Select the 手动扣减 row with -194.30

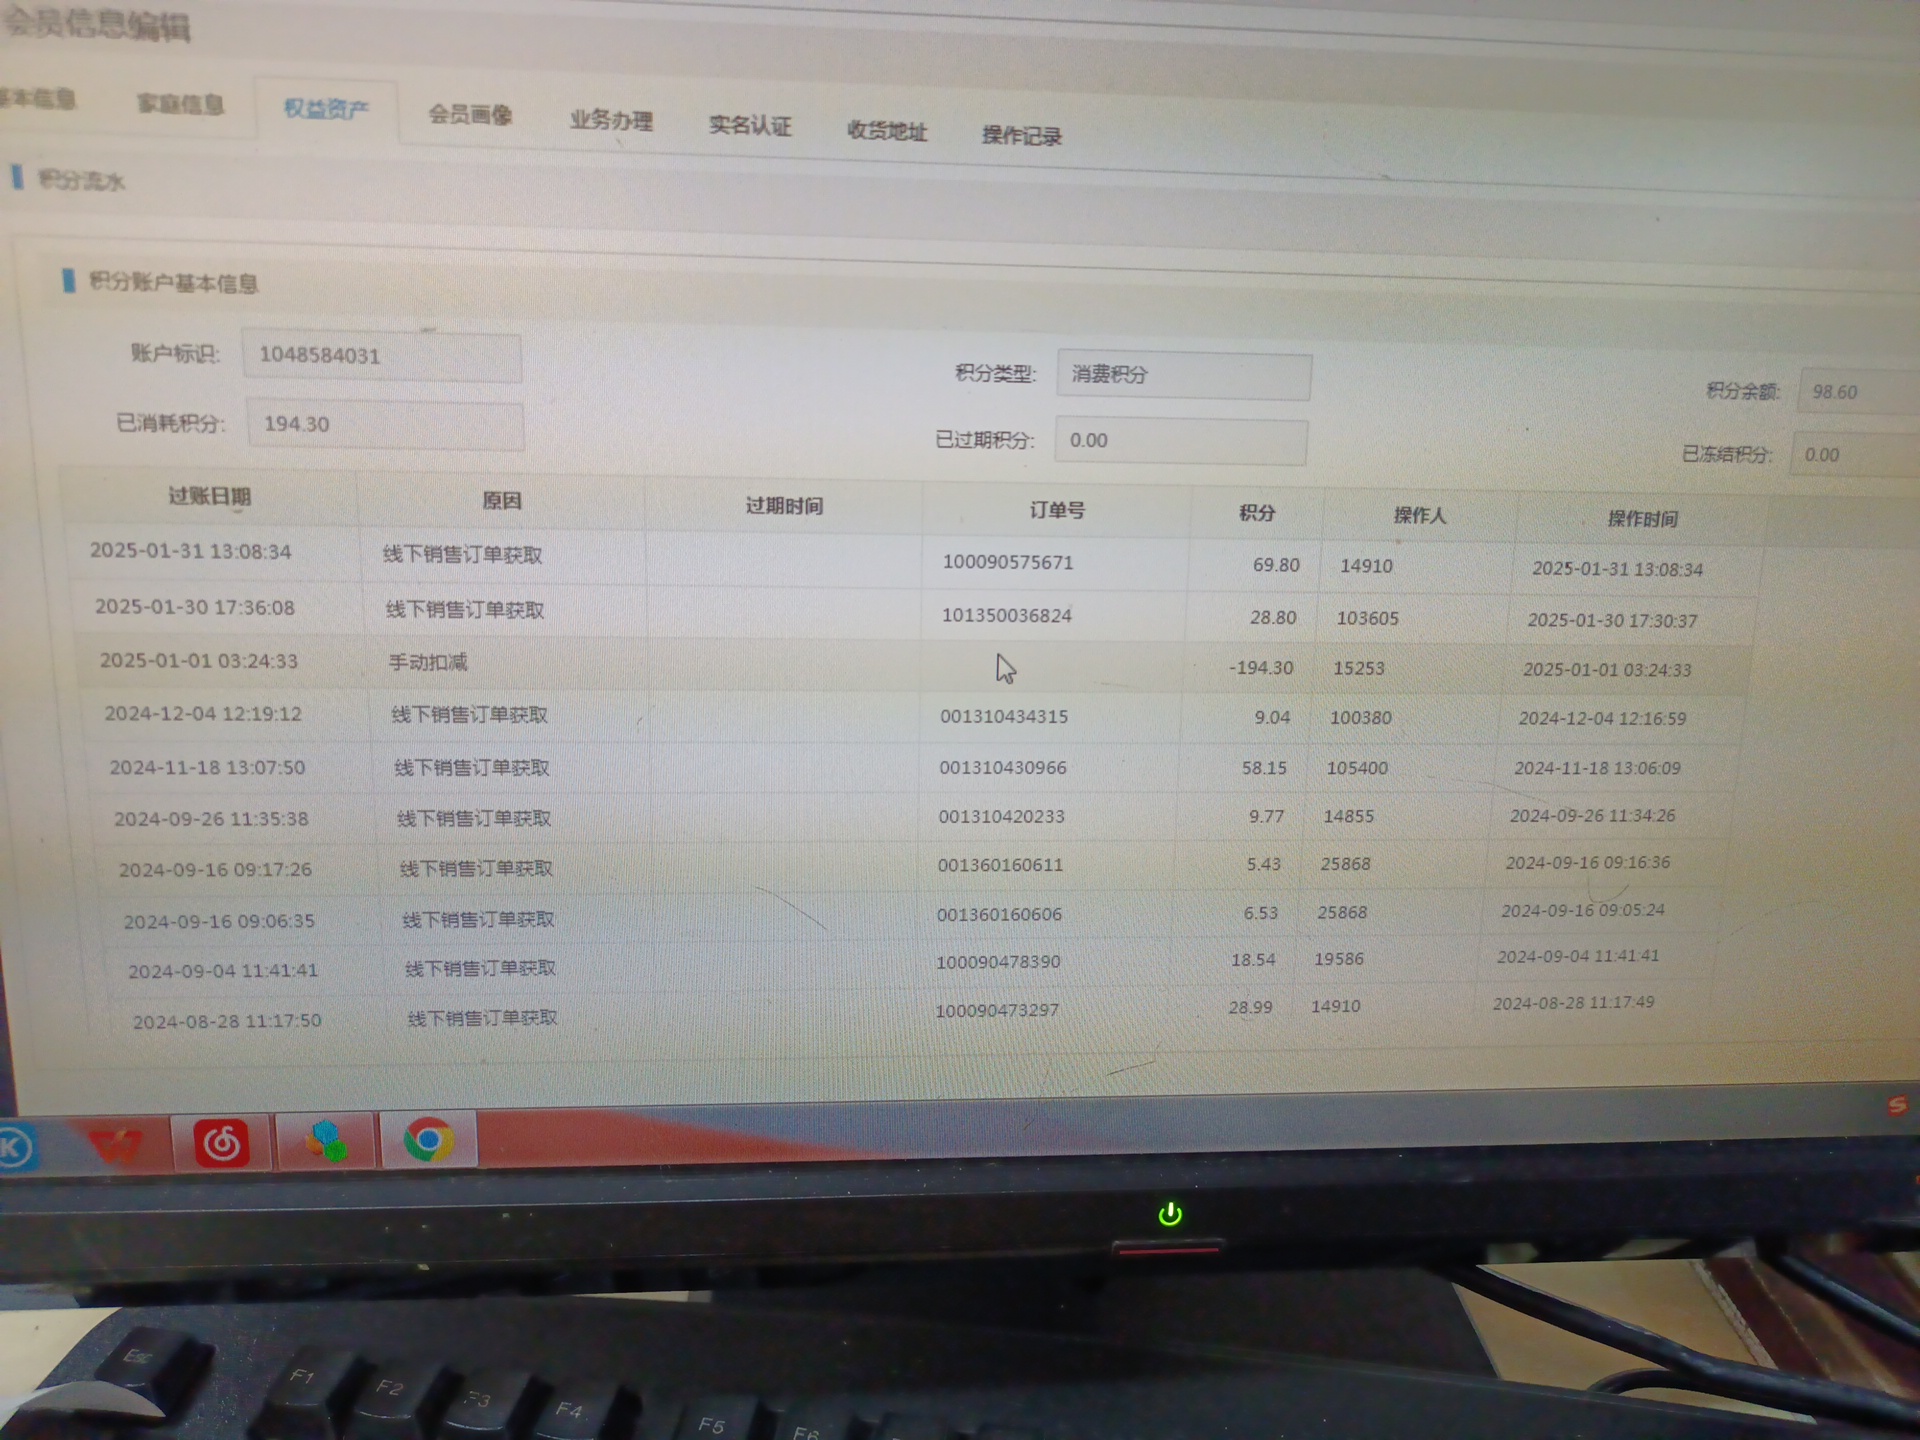click(x=428, y=663)
